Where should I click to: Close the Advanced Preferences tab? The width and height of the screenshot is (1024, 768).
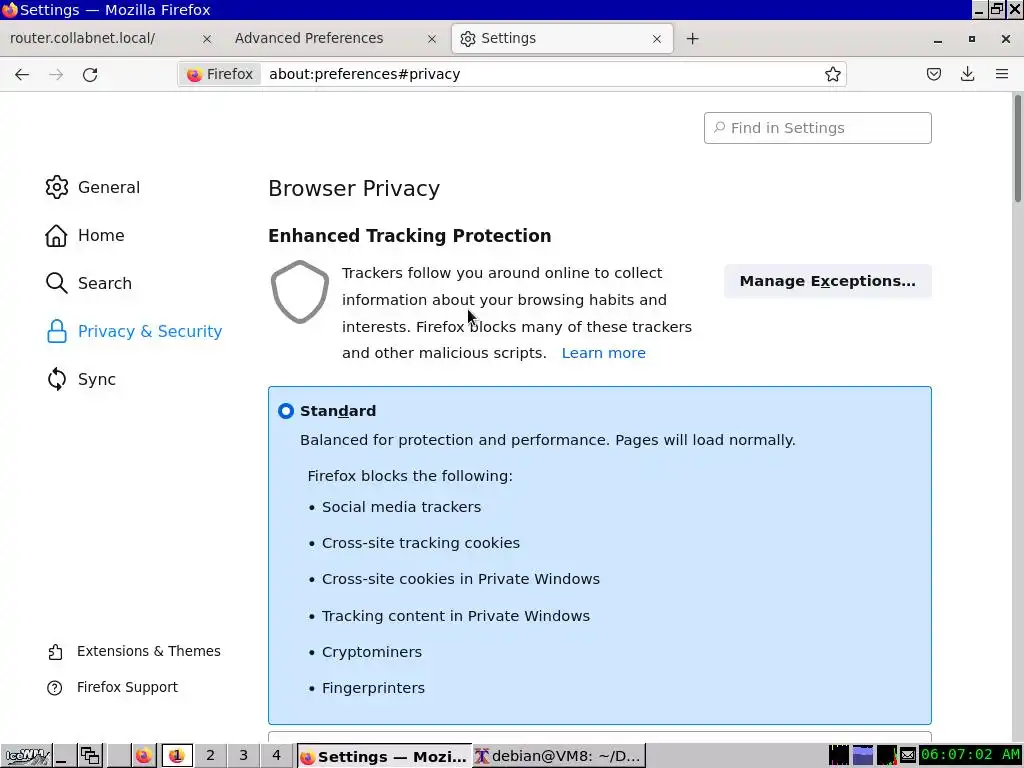point(432,39)
